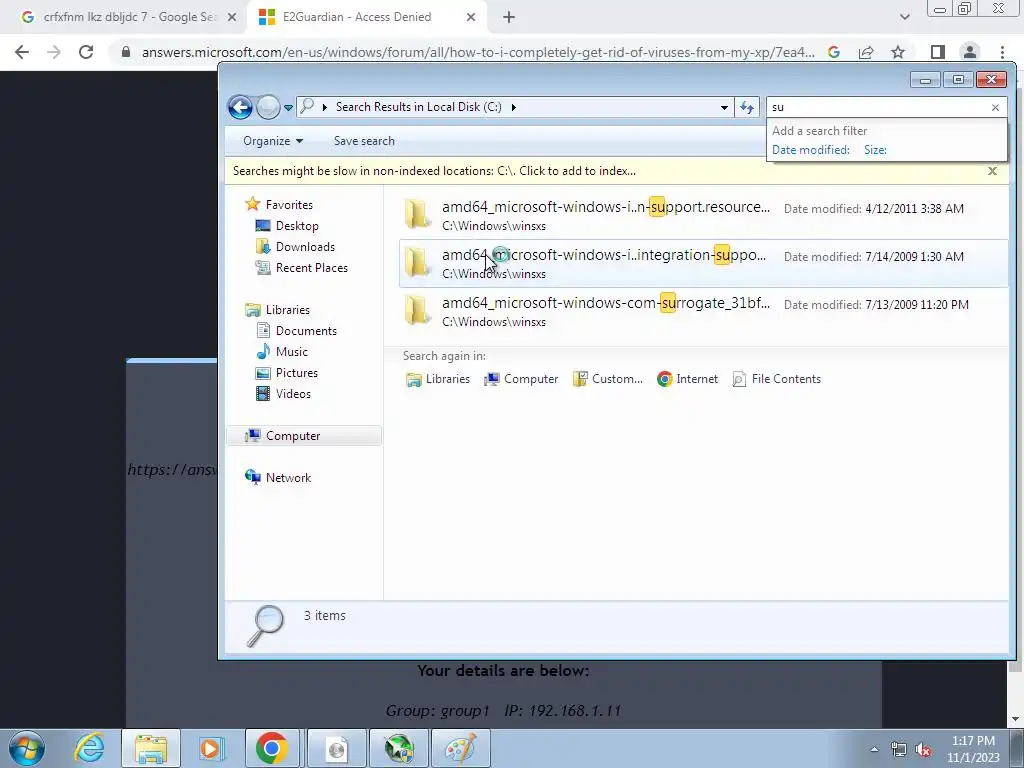Click the muted volume tray icon

(x=923, y=750)
